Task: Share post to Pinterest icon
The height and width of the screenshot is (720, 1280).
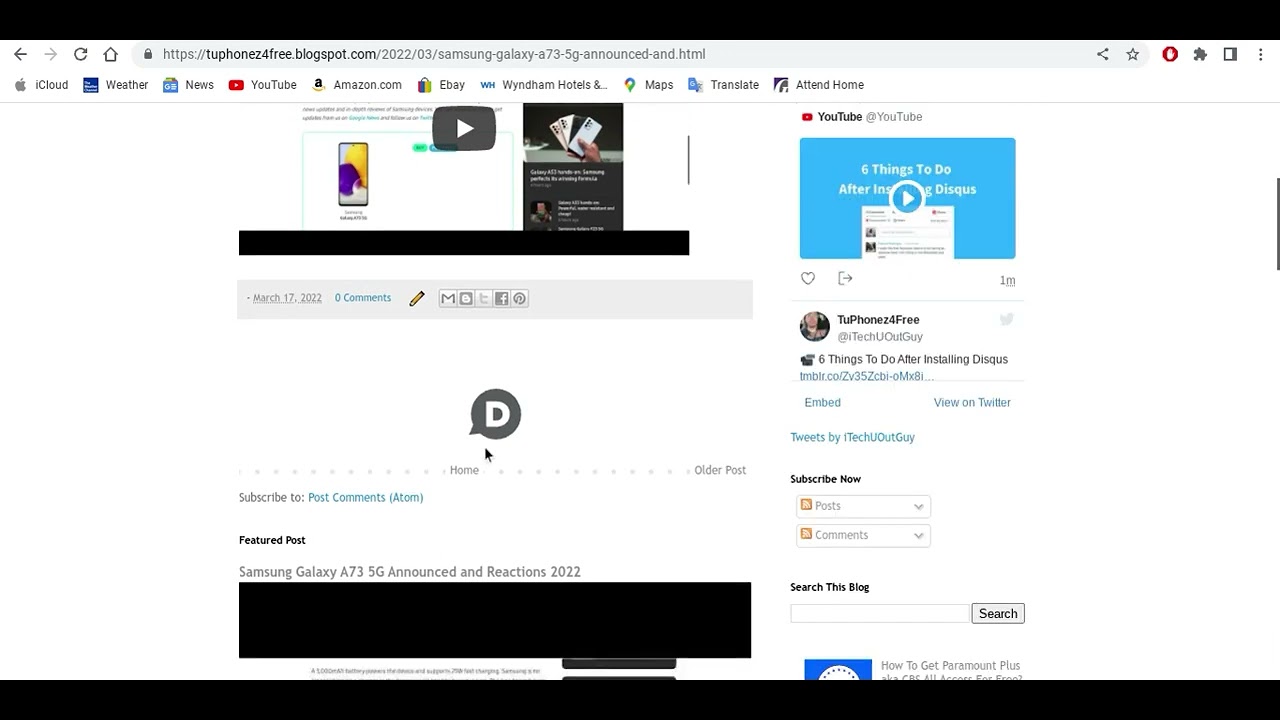Action: click(520, 298)
